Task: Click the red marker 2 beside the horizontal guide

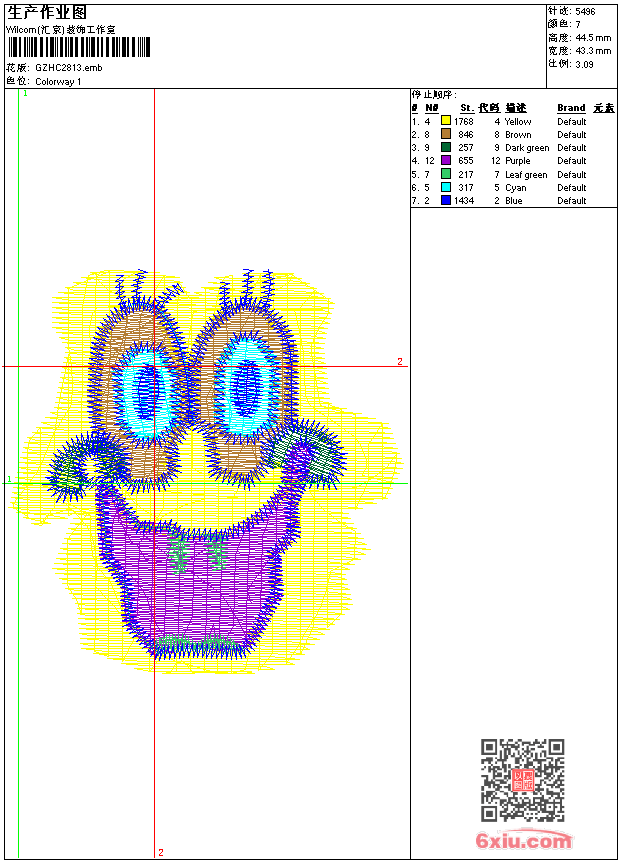Action: 400,361
